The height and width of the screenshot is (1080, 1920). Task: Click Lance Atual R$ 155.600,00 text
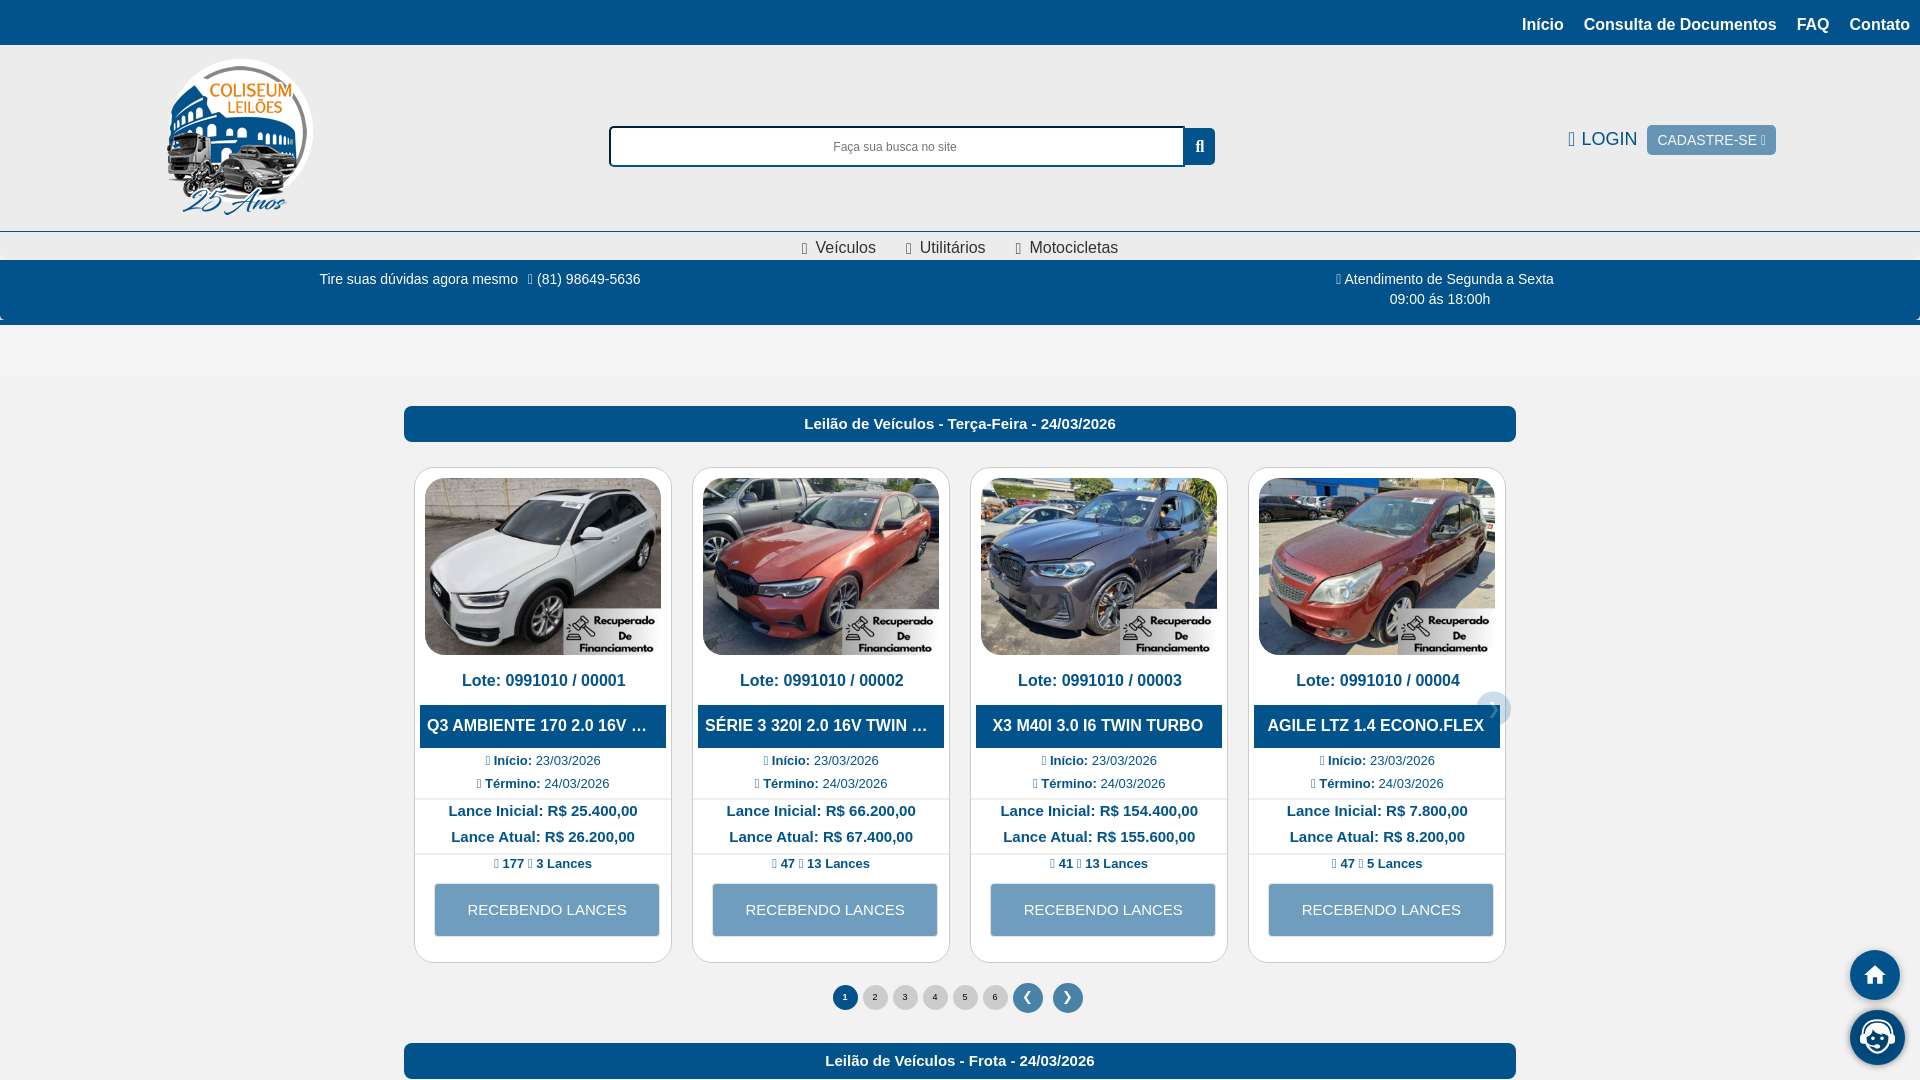(x=1099, y=837)
